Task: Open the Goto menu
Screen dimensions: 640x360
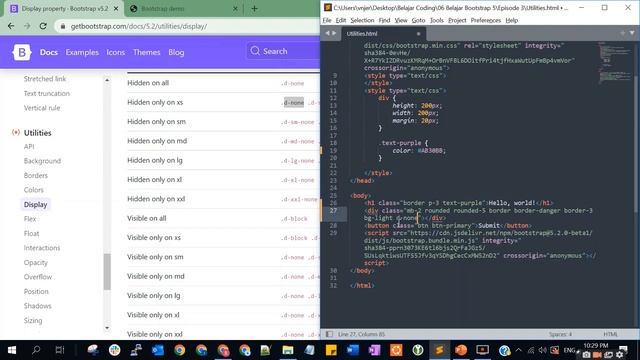Action: click(x=418, y=20)
